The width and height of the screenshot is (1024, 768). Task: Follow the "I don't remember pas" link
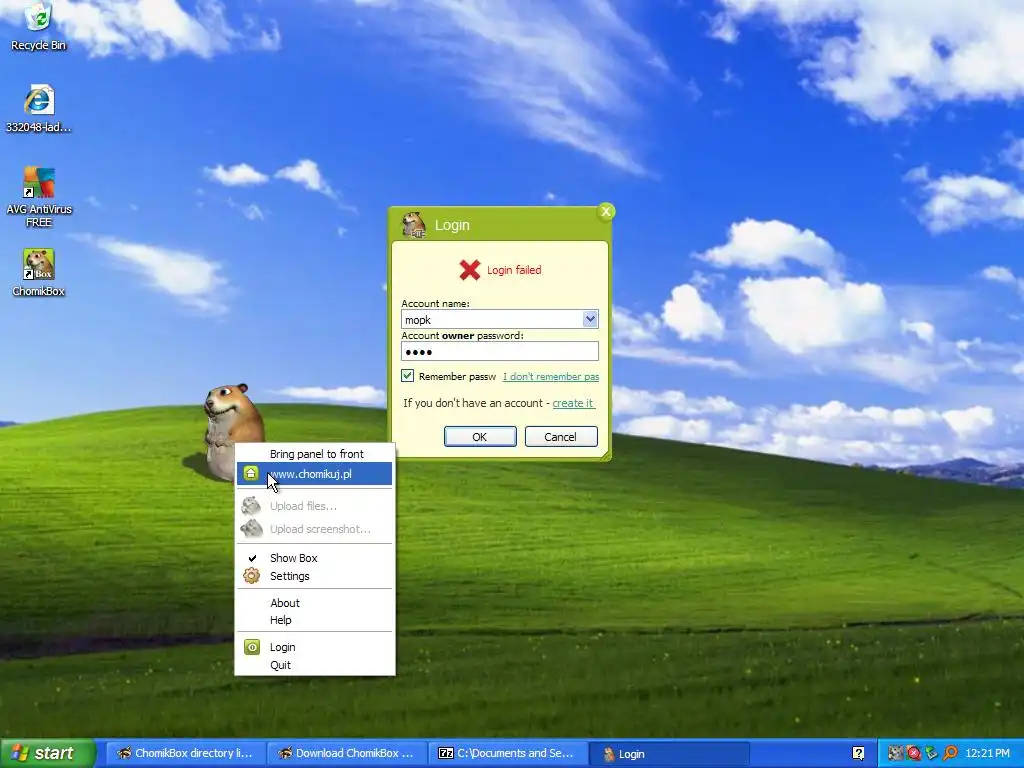(x=551, y=376)
